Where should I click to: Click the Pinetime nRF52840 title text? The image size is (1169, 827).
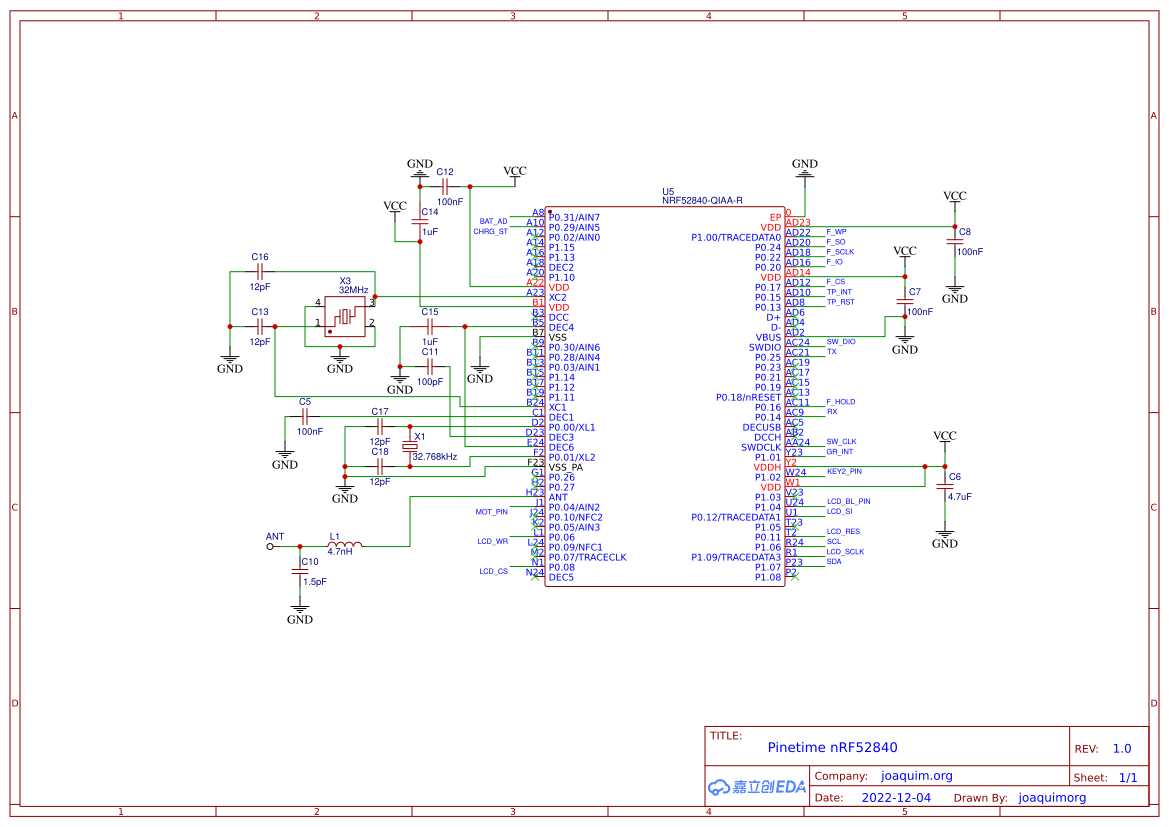(x=832, y=747)
